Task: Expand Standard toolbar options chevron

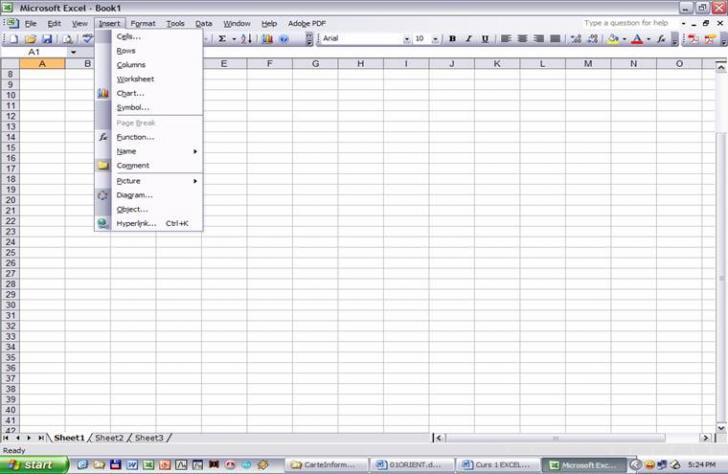Action: [309, 39]
